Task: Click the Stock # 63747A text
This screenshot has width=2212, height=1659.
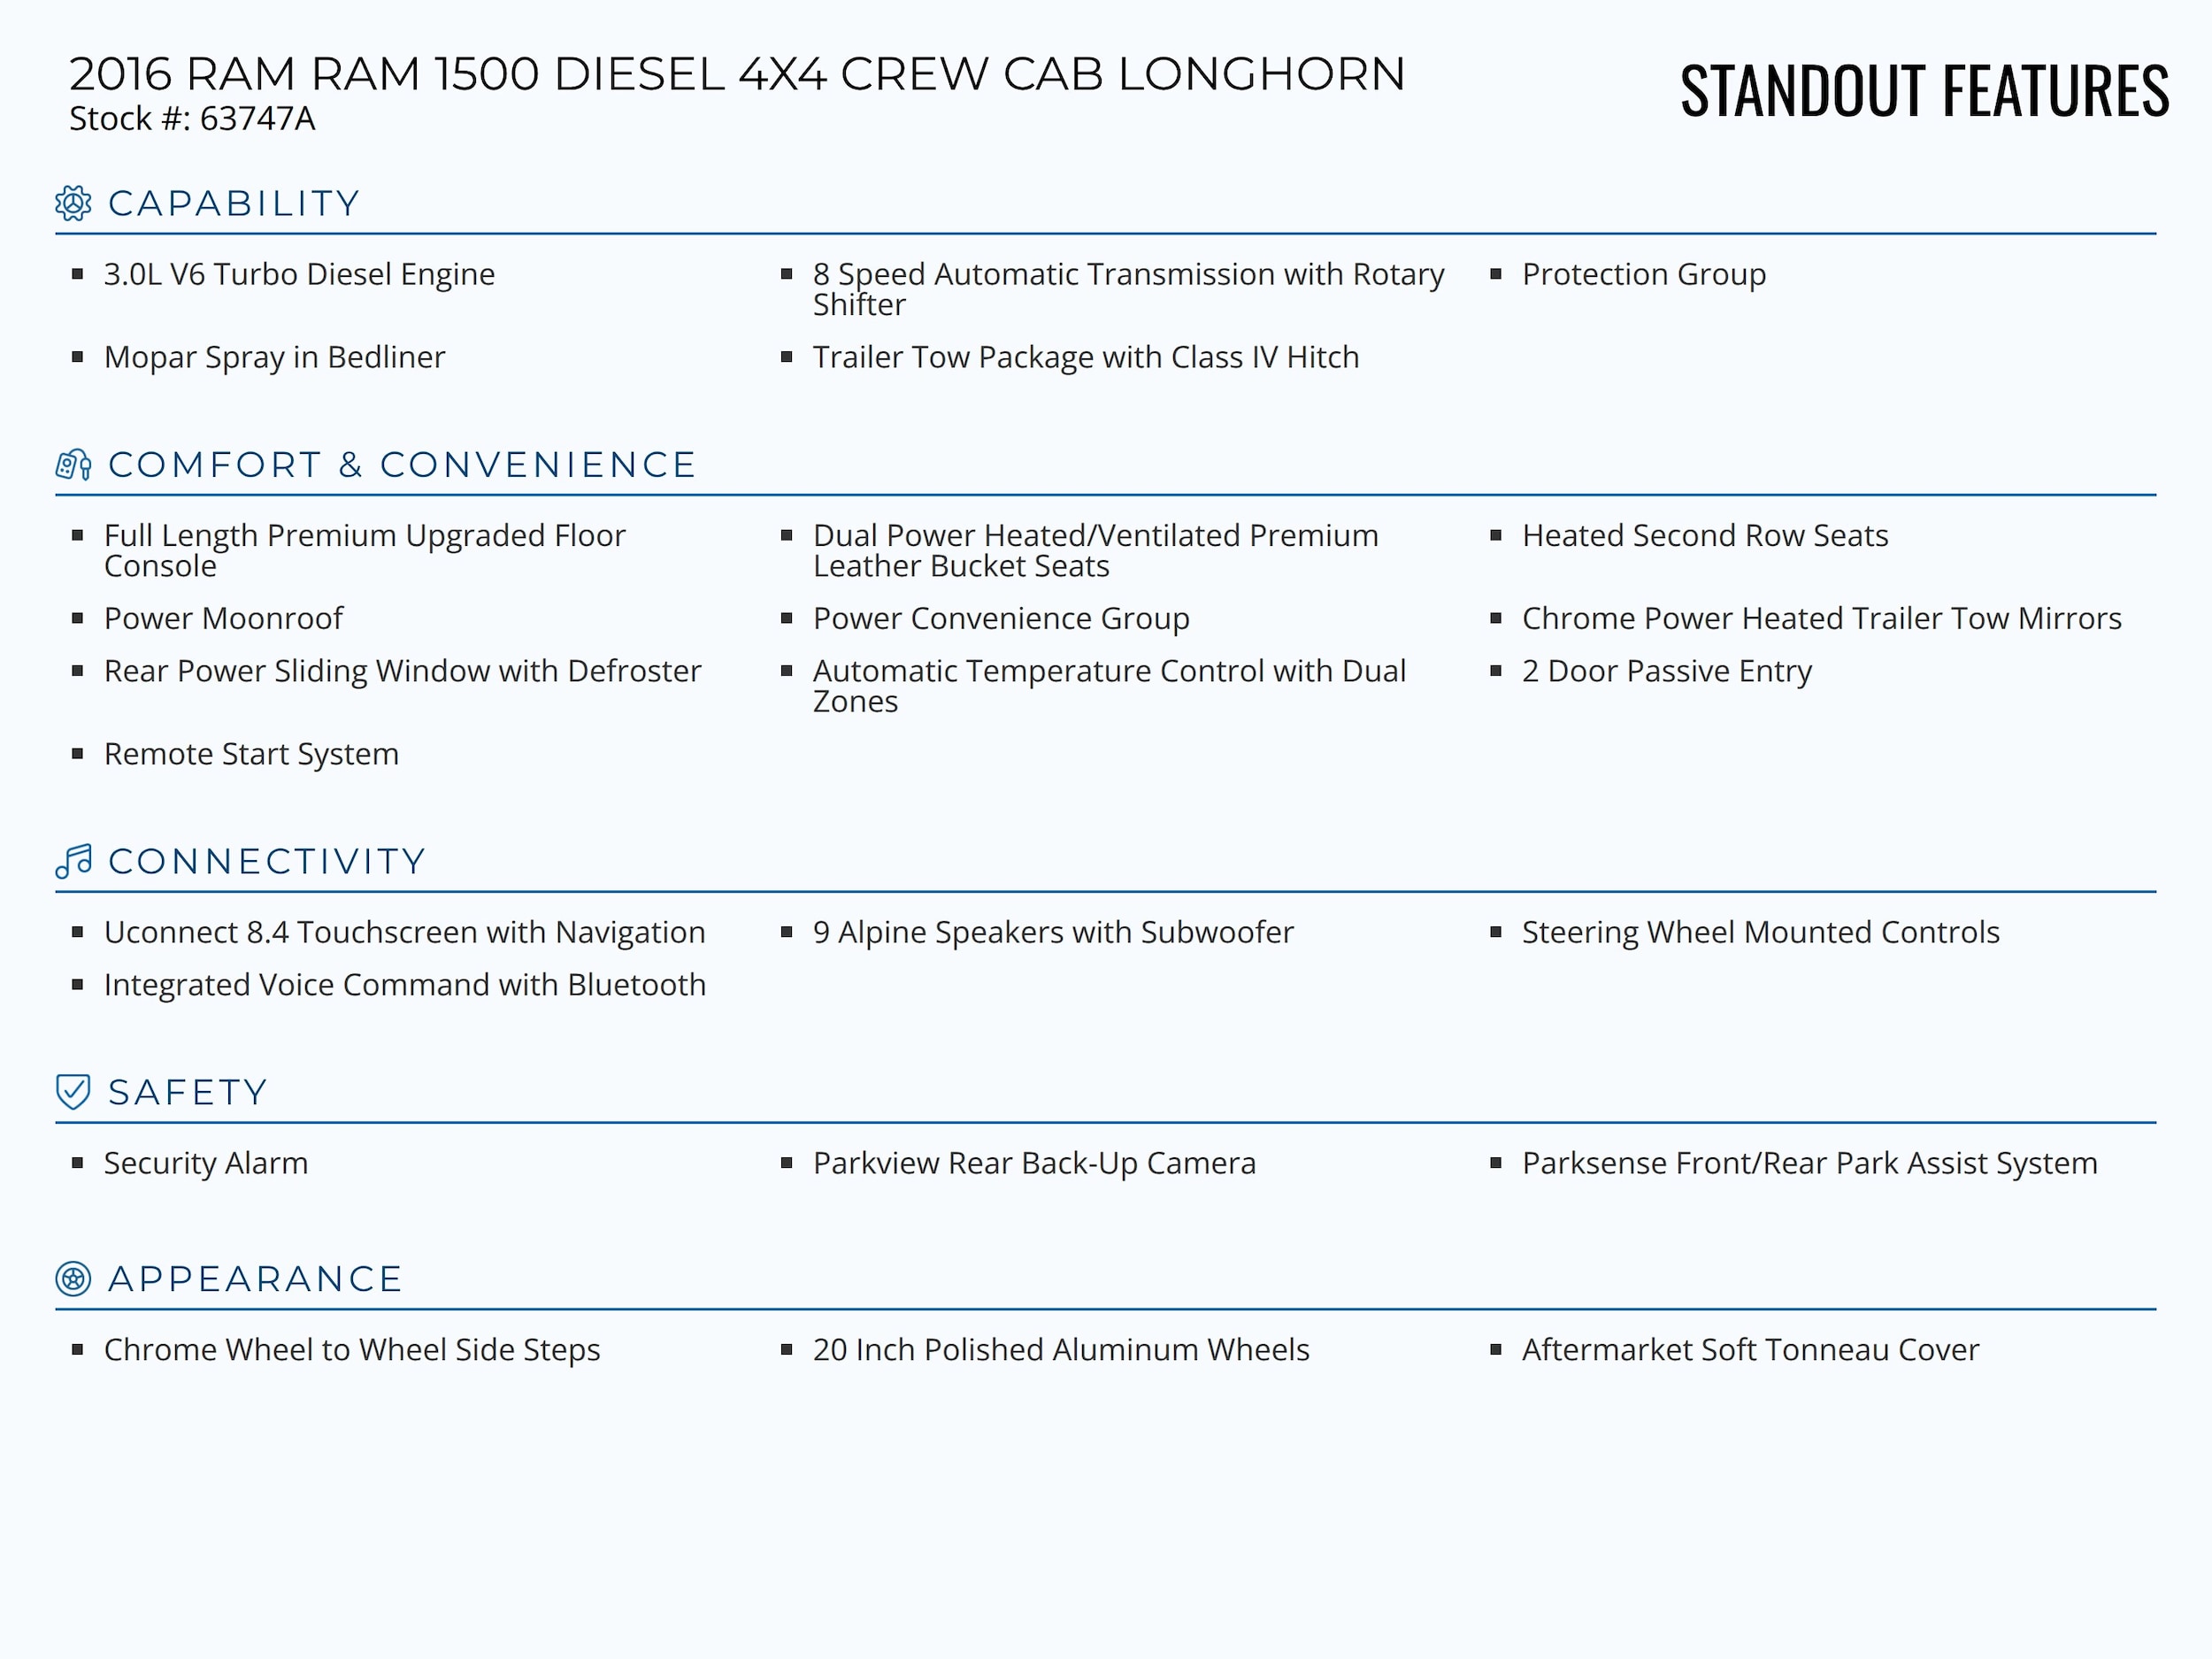Action: (x=192, y=119)
